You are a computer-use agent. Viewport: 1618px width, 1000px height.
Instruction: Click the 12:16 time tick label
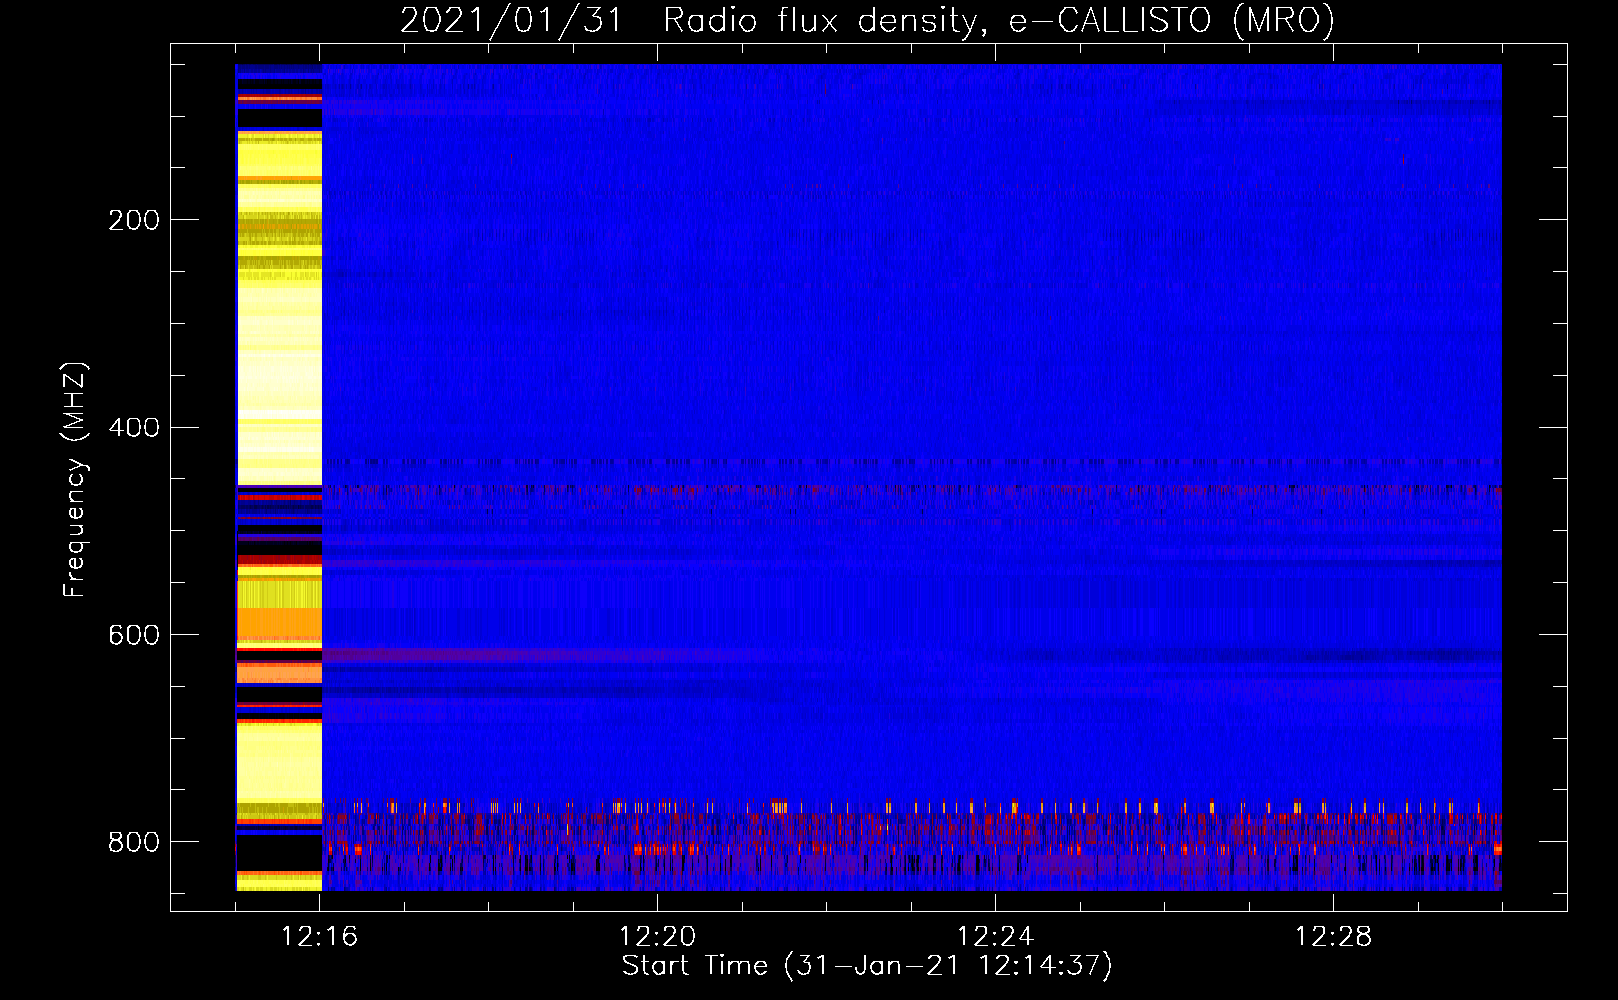coord(320,937)
